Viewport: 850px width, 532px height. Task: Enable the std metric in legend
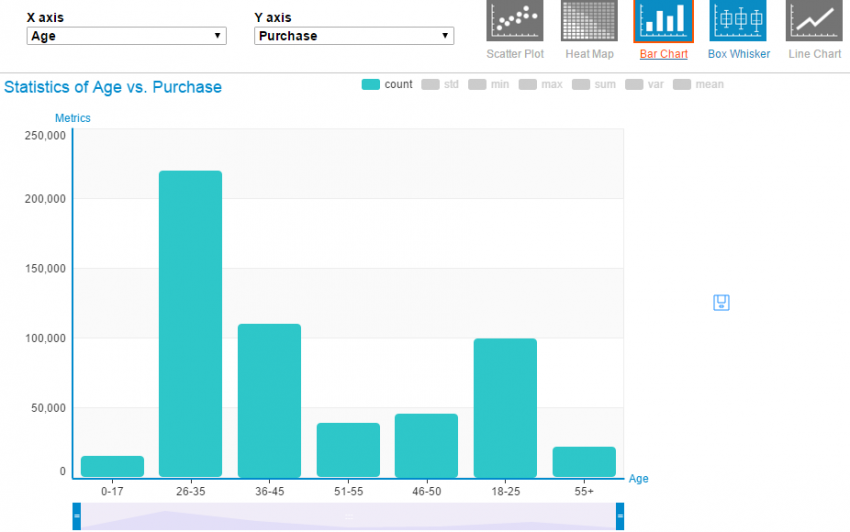[440, 85]
